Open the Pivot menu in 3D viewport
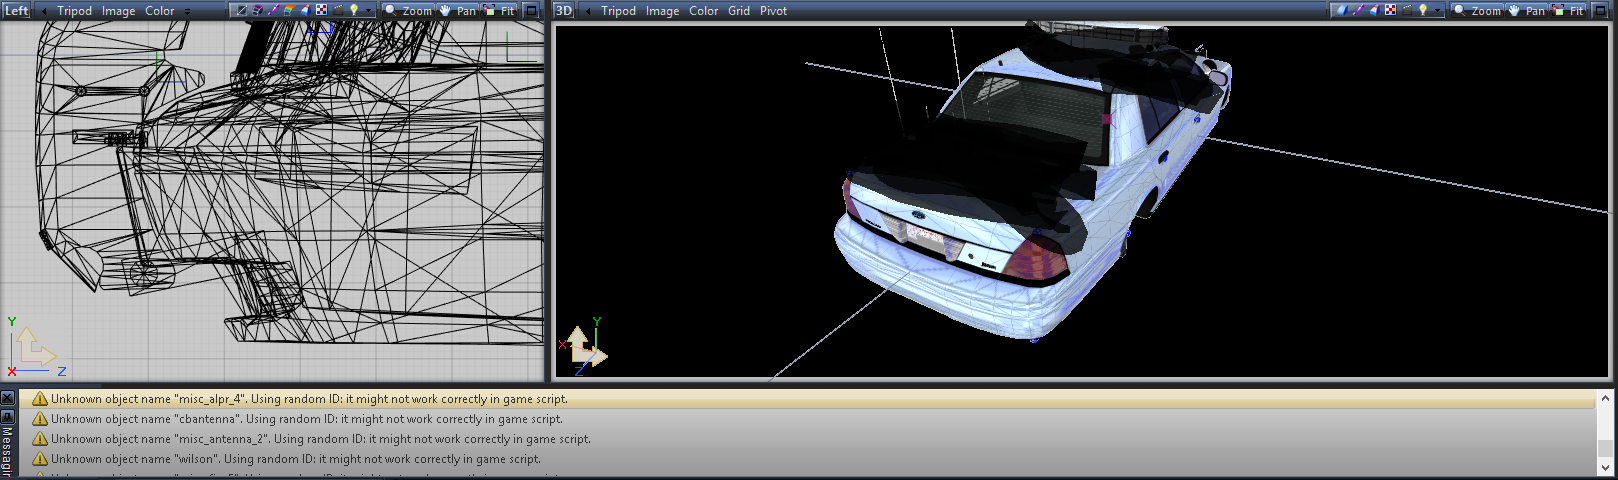The image size is (1618, 480). tap(773, 11)
